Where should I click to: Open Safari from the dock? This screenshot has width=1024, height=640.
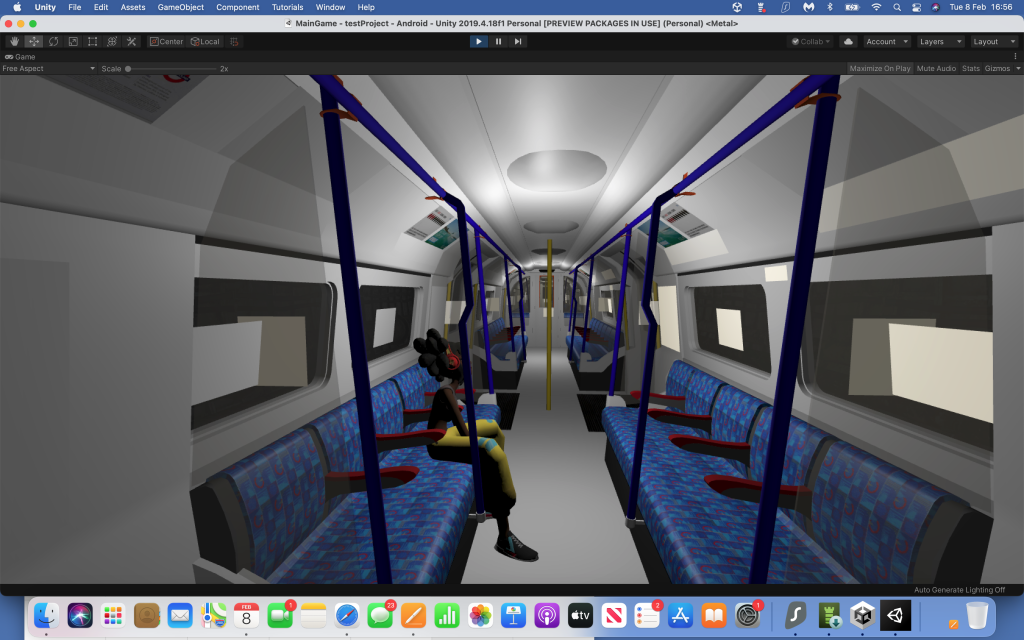347,615
